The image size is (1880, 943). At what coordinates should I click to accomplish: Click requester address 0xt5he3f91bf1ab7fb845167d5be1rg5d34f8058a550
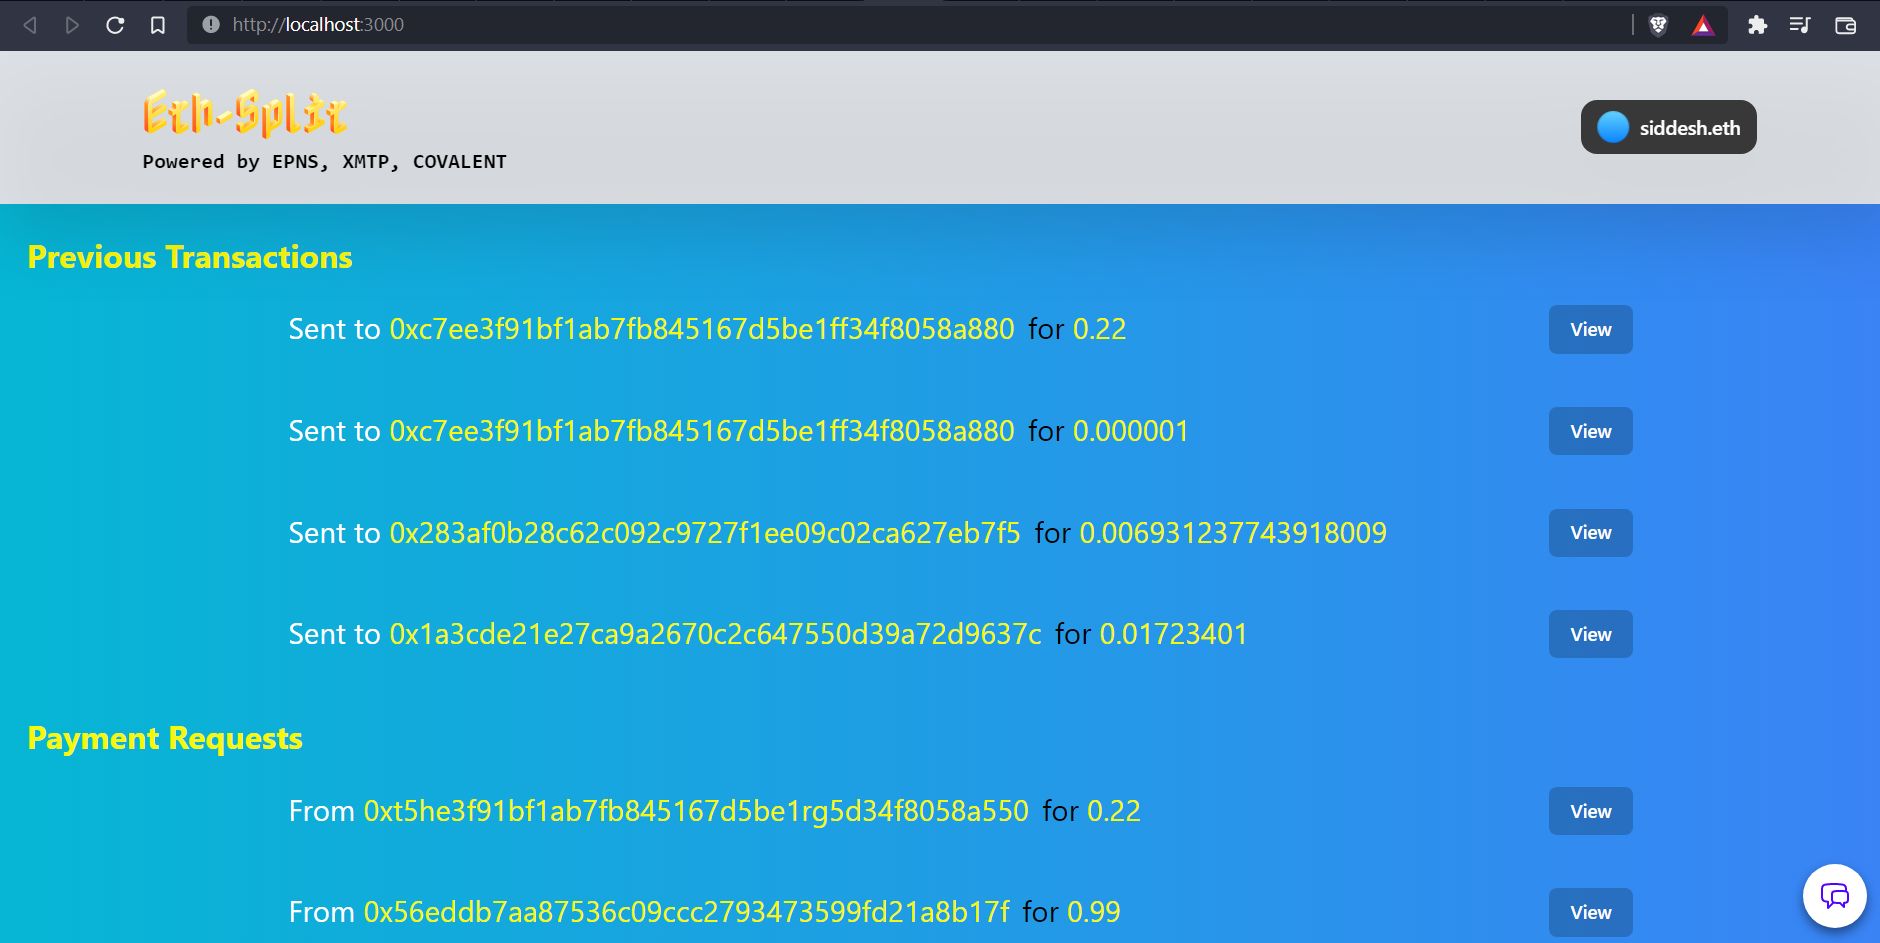pos(696,811)
